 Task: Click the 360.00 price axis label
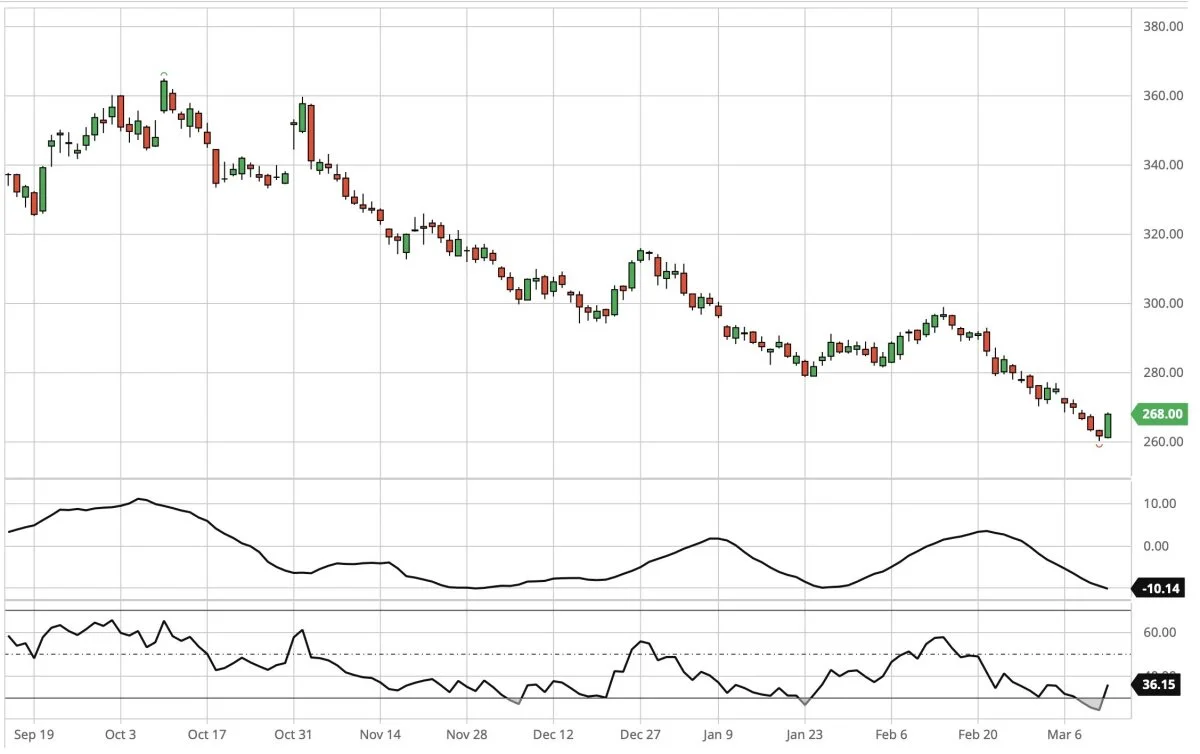1163,96
